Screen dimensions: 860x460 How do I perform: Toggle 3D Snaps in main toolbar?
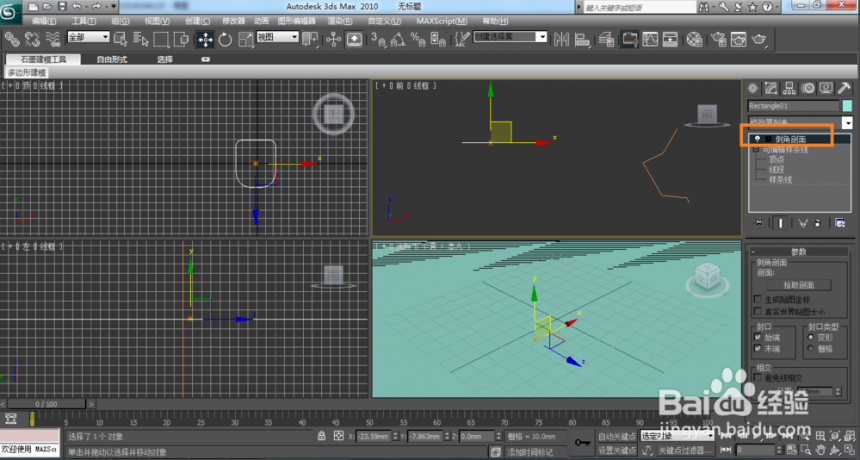(378, 39)
